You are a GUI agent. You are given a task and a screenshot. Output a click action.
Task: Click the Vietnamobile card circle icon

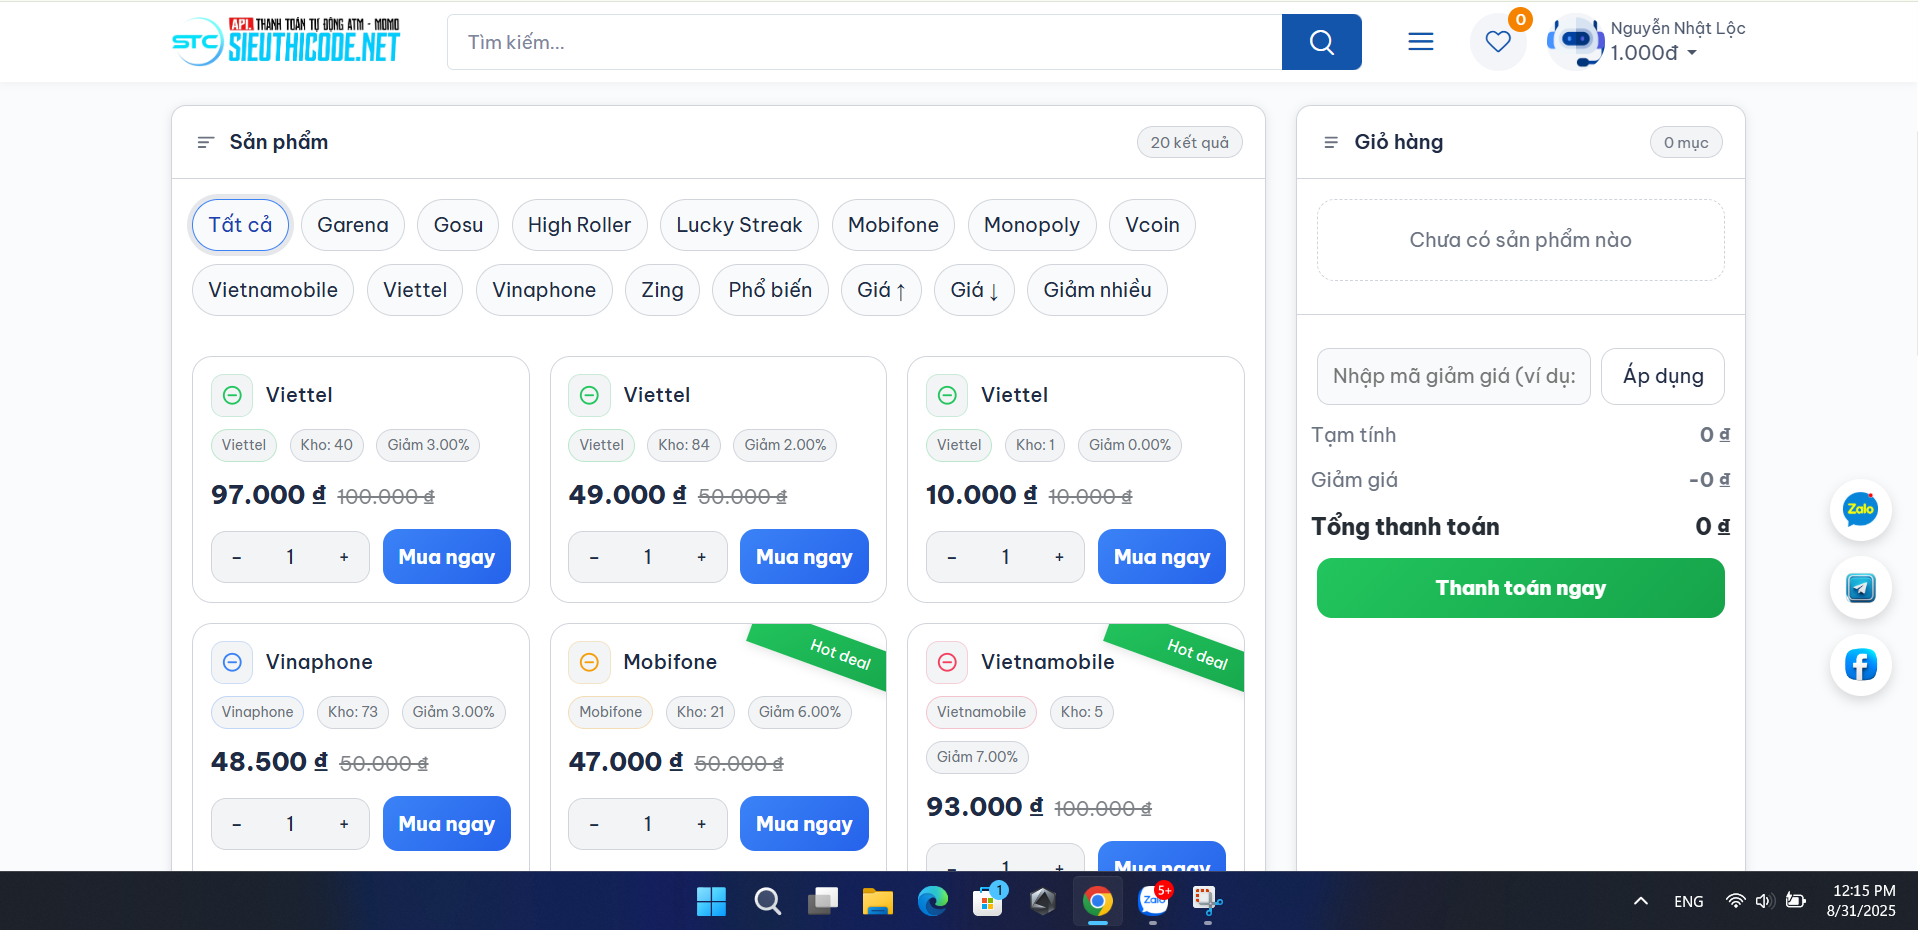coord(947,662)
